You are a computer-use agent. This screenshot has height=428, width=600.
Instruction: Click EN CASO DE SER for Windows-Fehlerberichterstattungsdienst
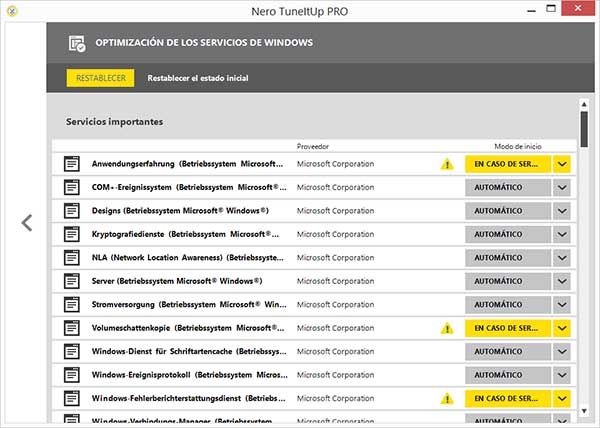point(508,398)
